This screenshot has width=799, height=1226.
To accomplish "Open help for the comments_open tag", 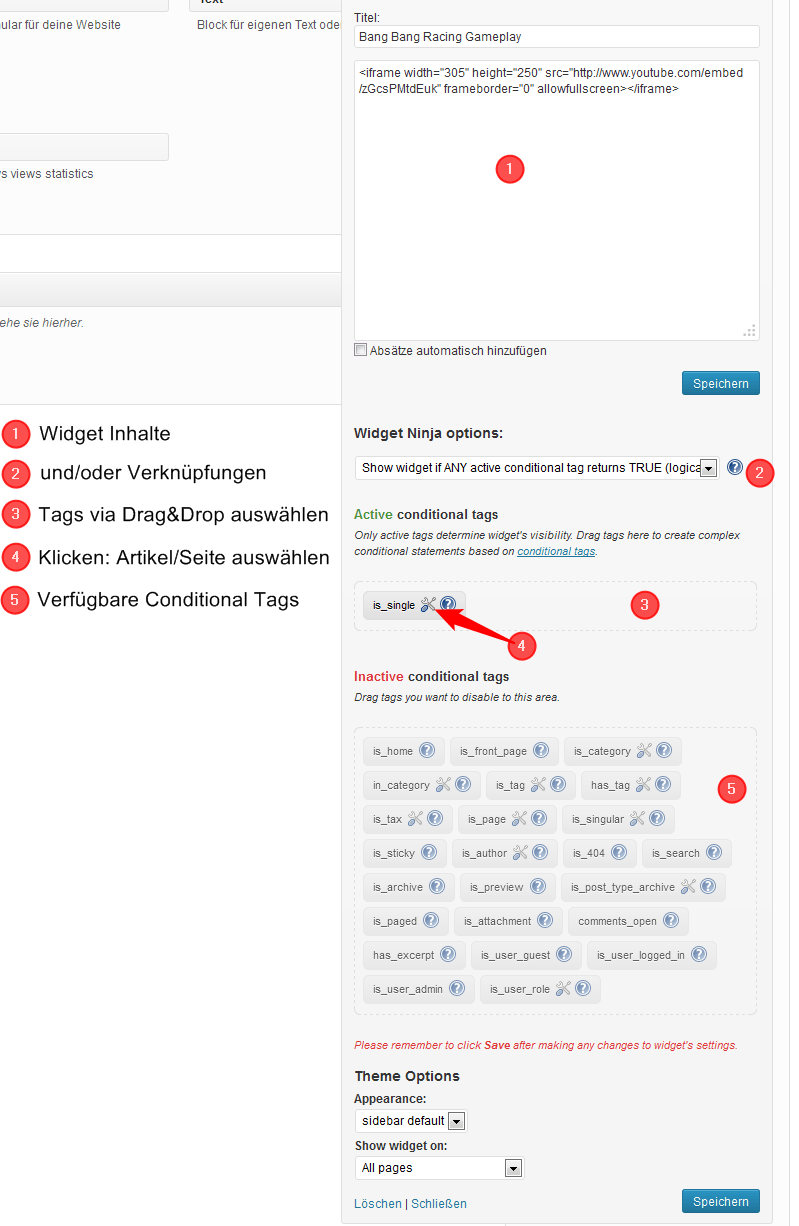I will pyautogui.click(x=671, y=921).
